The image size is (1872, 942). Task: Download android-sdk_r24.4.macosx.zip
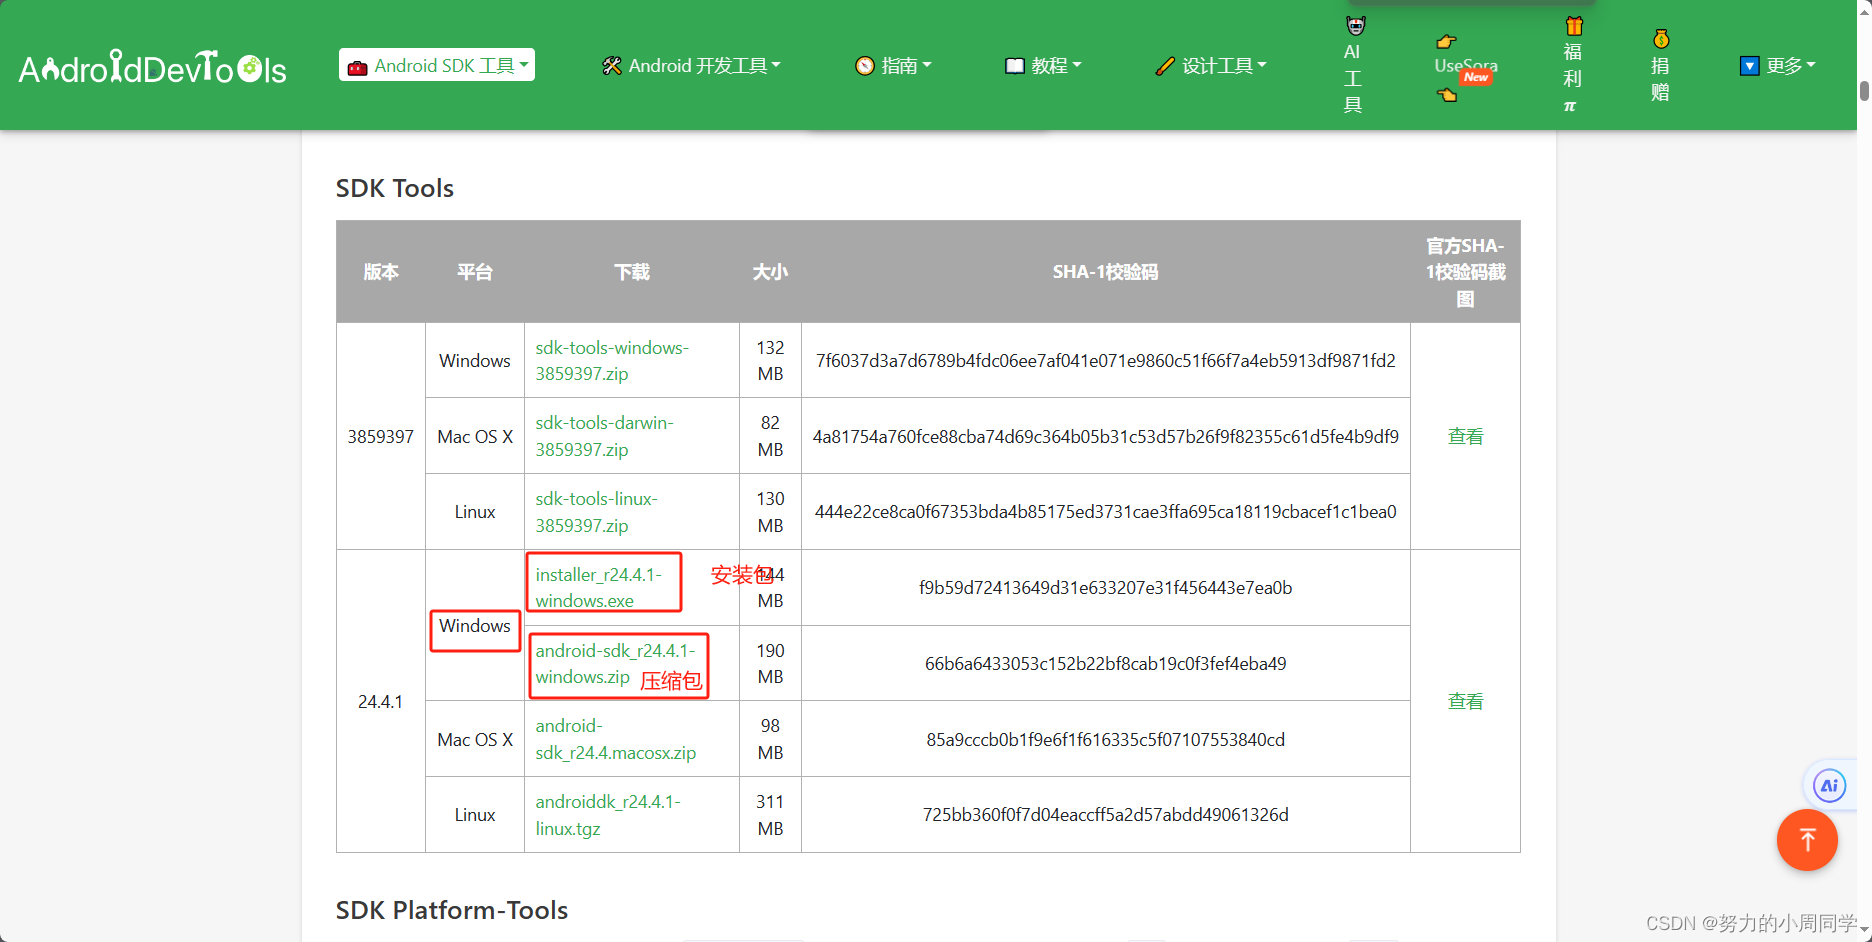tap(615, 739)
